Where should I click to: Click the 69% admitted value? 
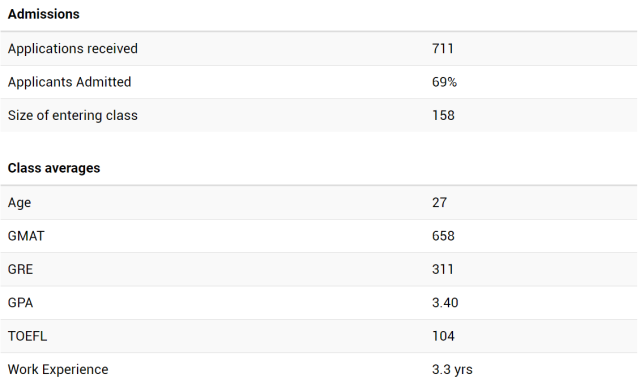coord(444,82)
